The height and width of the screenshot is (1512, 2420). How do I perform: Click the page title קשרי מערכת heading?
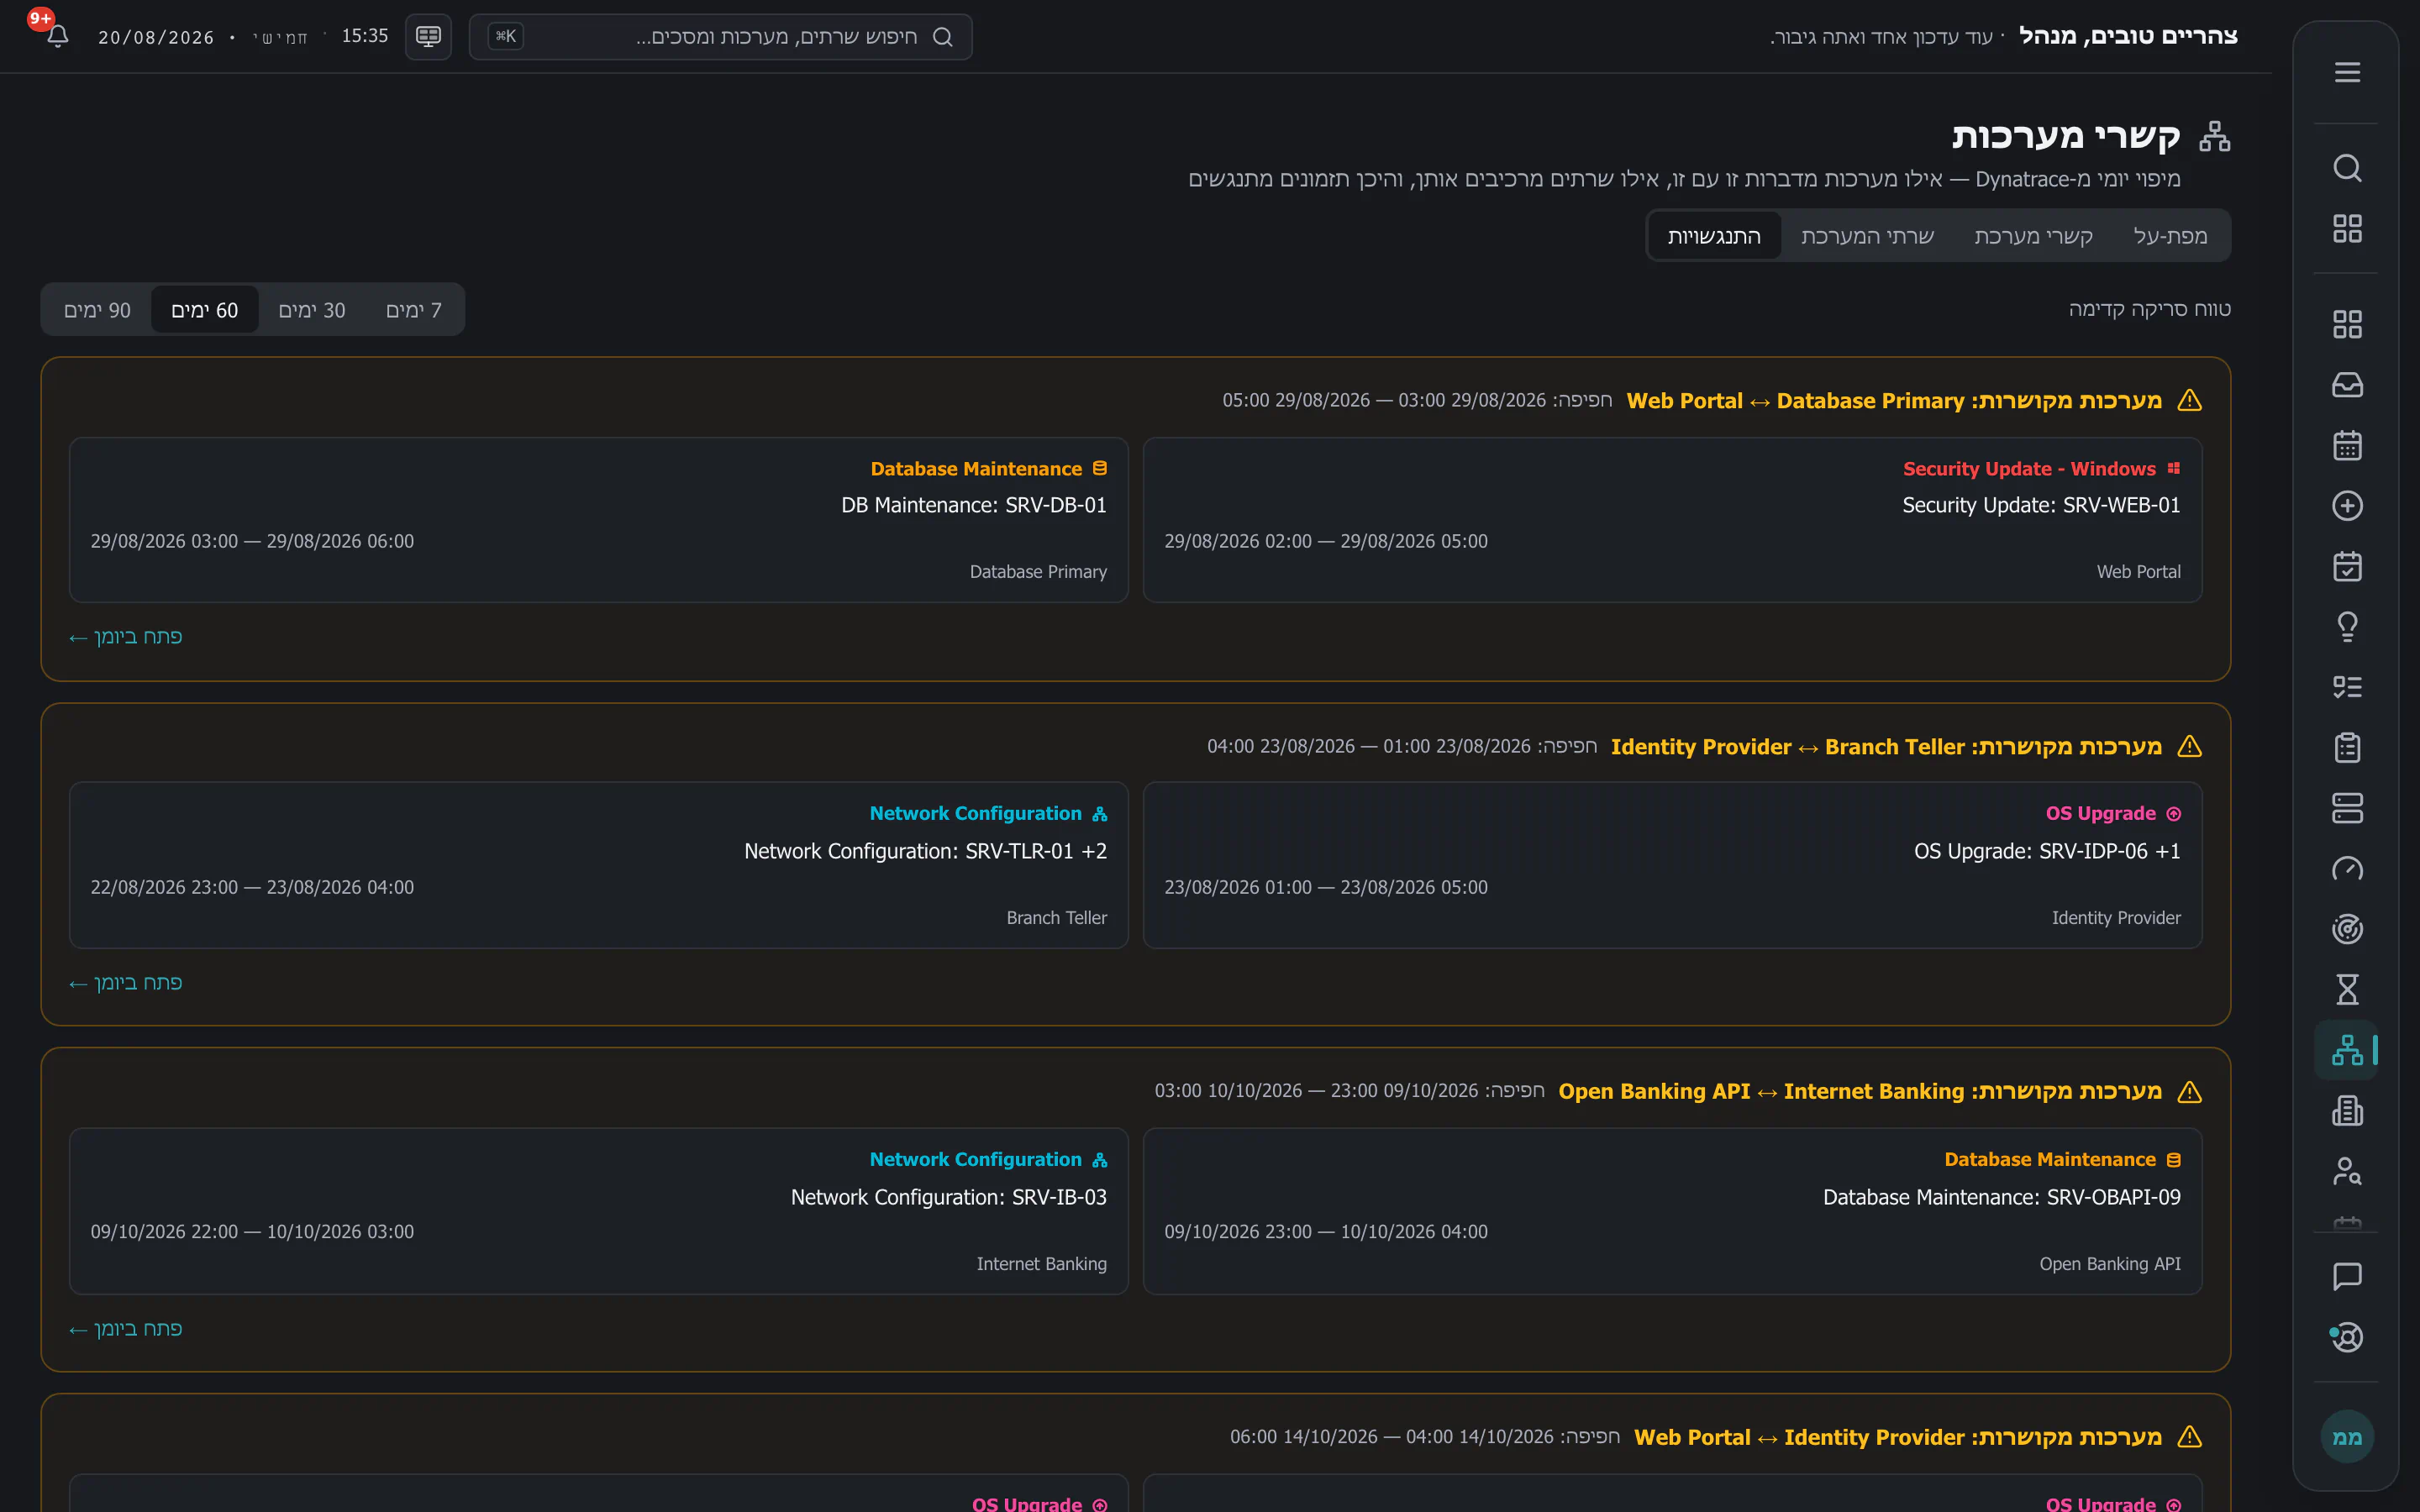[x=2066, y=135]
